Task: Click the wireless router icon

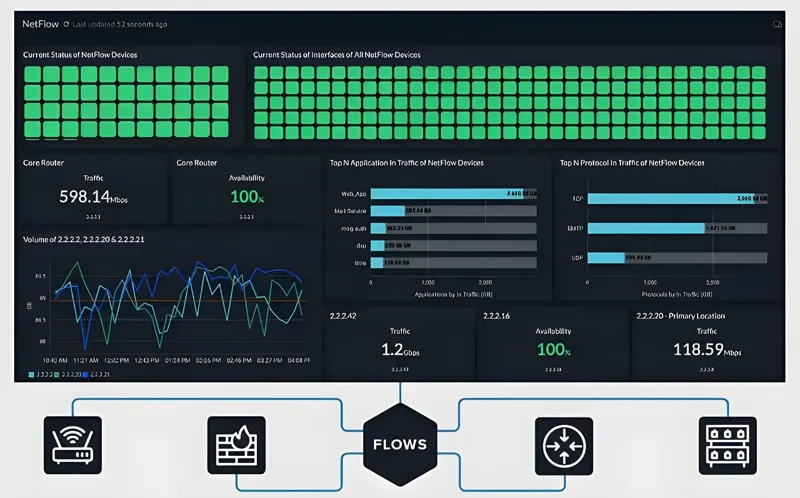Action: coord(73,444)
